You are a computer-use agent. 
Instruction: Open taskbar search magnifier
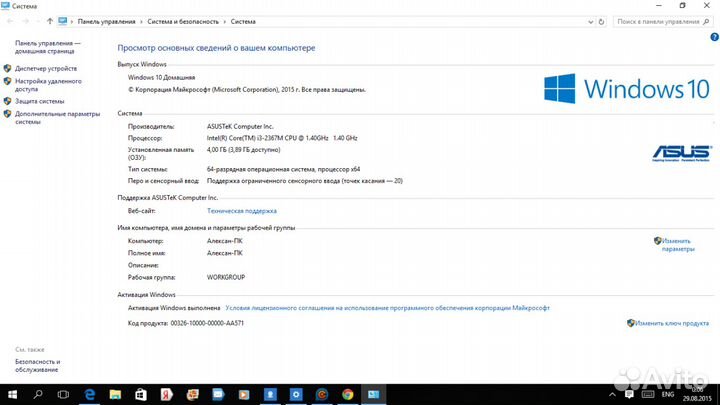[x=38, y=394]
